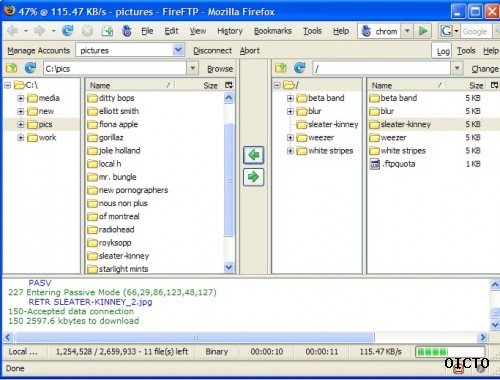This screenshot has height=380, width=500.
Task: Click the new tab icon in toolbar
Action: click(107, 31)
